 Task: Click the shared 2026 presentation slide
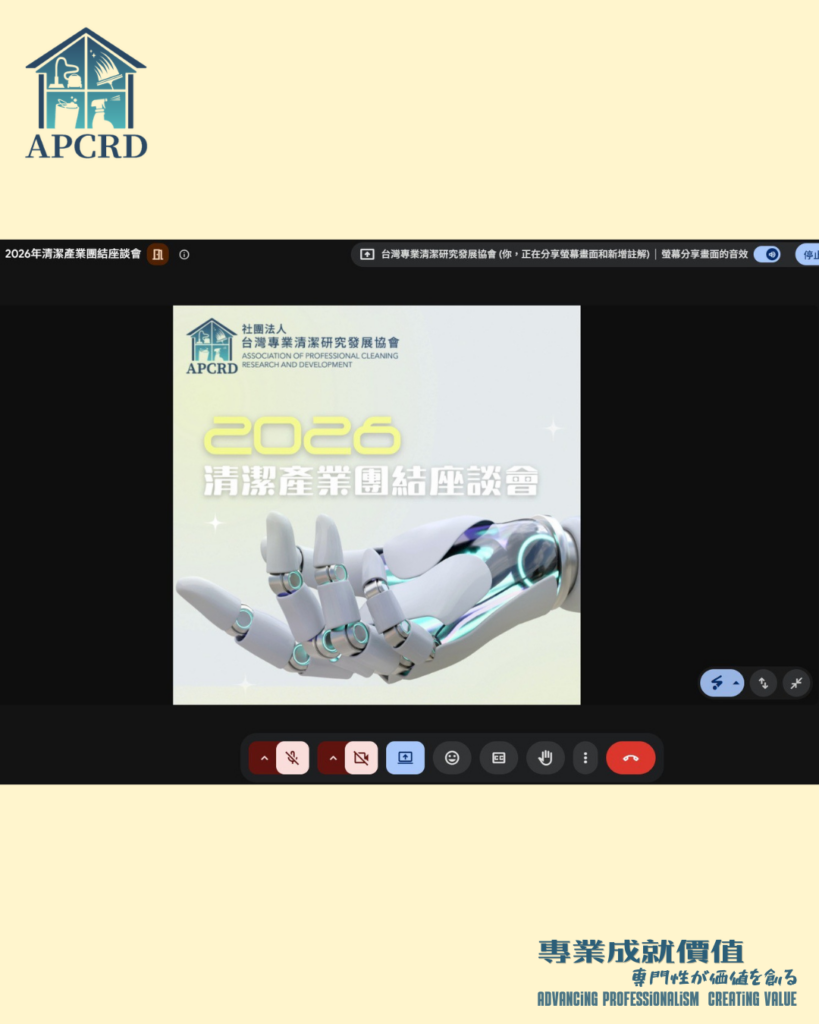click(x=376, y=505)
